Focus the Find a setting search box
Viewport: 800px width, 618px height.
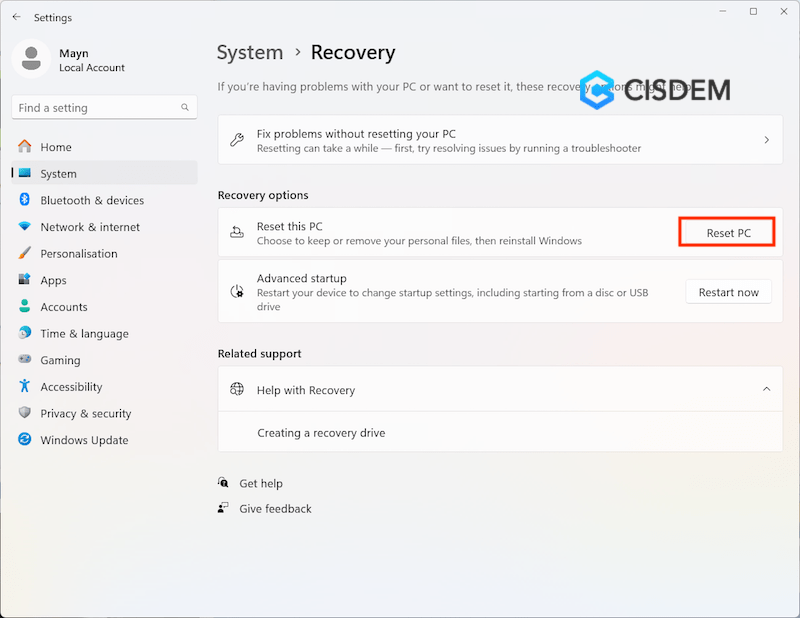(x=95, y=107)
